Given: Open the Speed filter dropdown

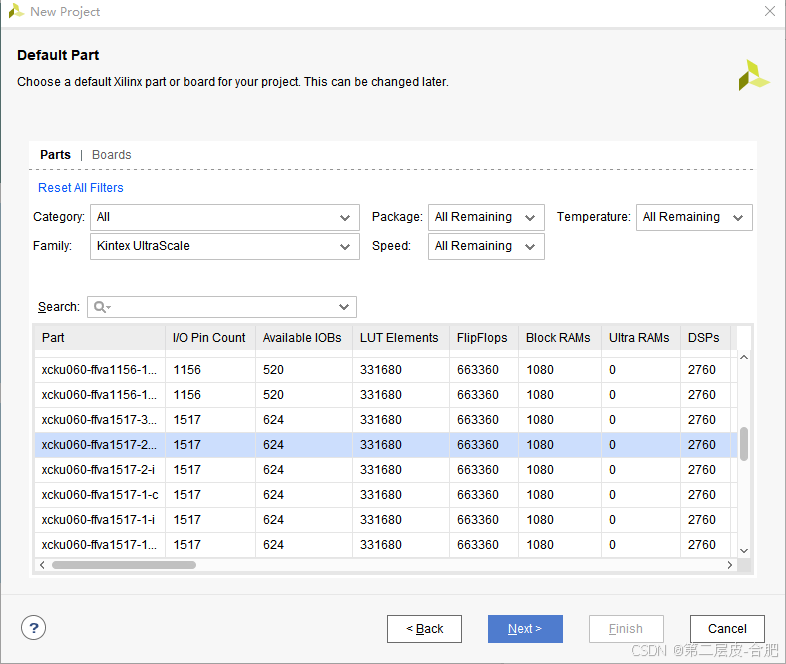Looking at the screenshot, I should pos(486,246).
